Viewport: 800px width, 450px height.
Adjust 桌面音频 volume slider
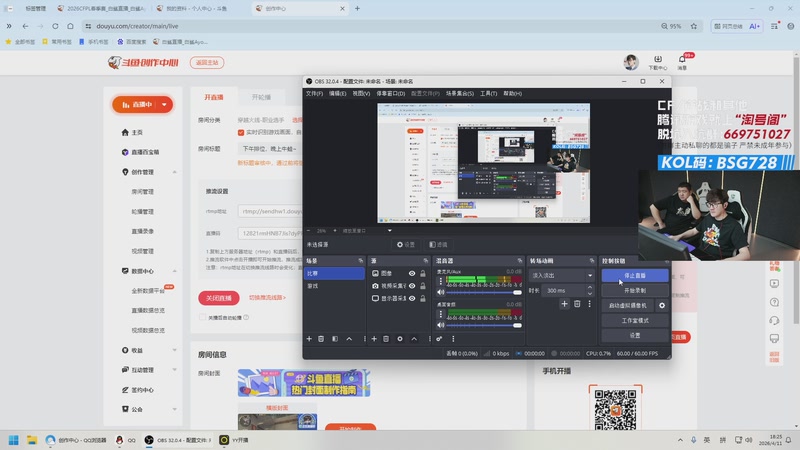(x=484, y=325)
